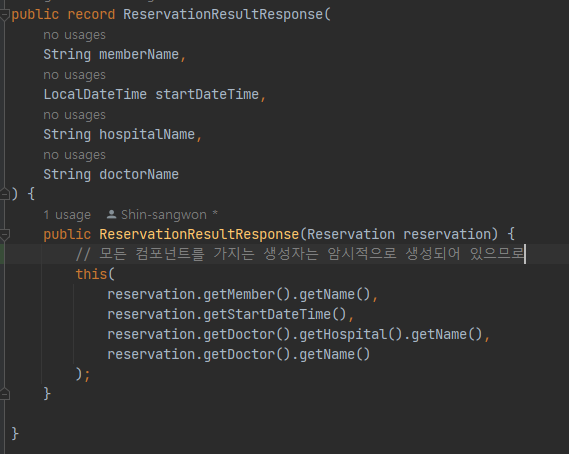The image size is (569, 454).
Task: Click 'LocalDateTime' type name
Action: 95,94
